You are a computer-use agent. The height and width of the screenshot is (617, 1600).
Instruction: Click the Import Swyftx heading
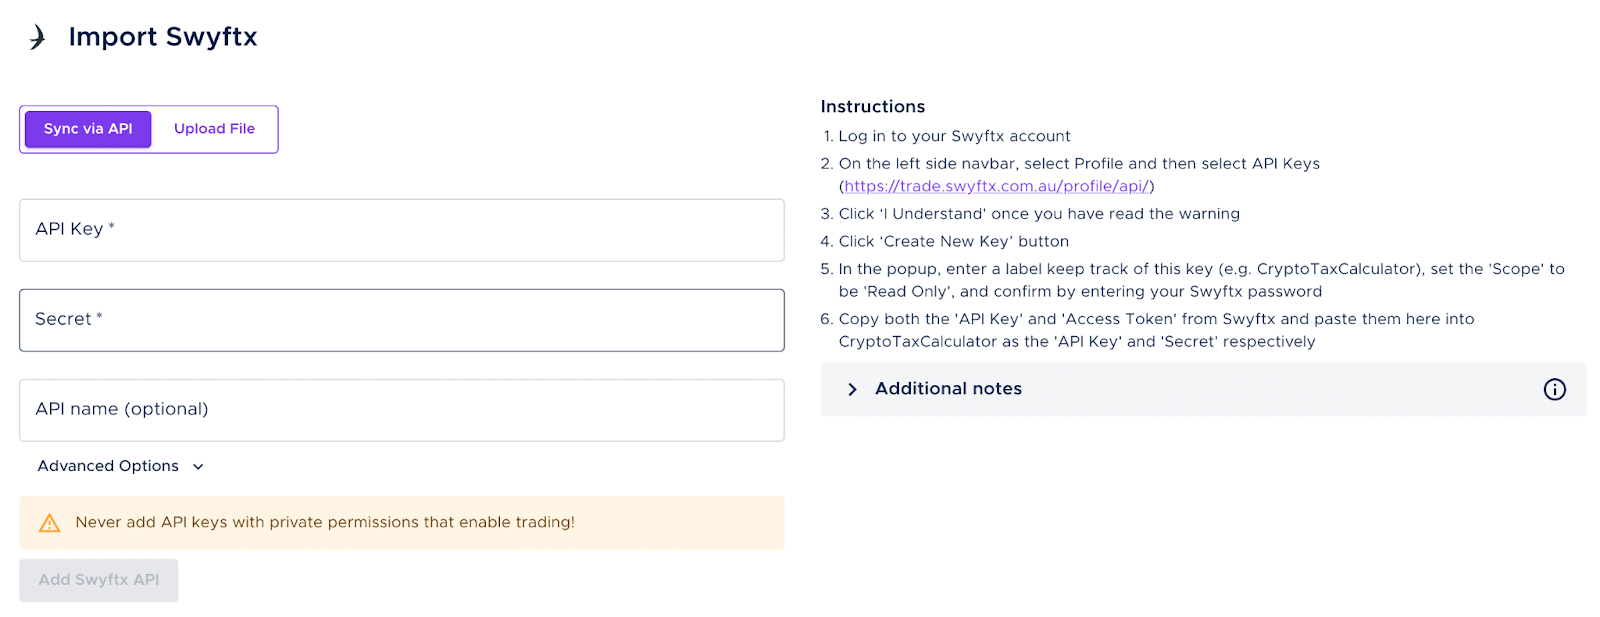click(x=163, y=37)
